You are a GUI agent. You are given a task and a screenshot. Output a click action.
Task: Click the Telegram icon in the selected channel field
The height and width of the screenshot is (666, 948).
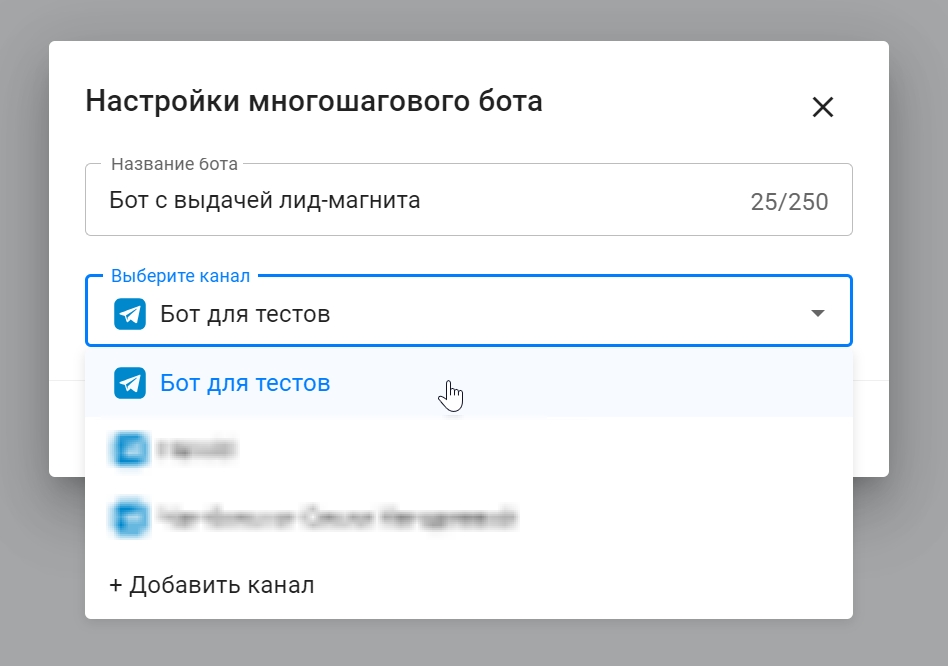[x=130, y=314]
